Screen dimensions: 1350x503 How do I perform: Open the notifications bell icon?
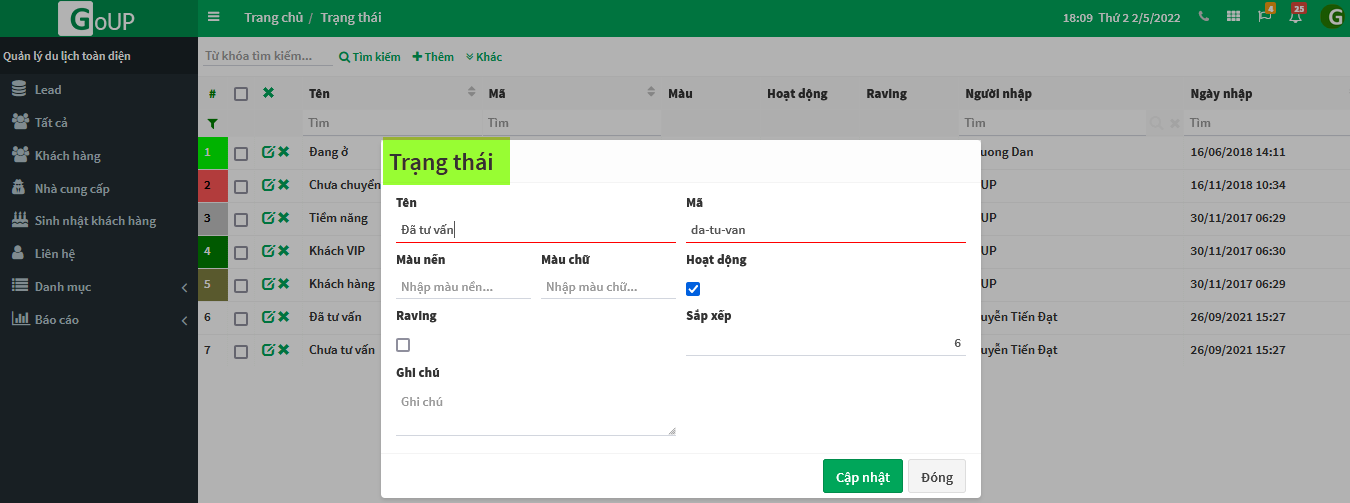(x=1295, y=16)
